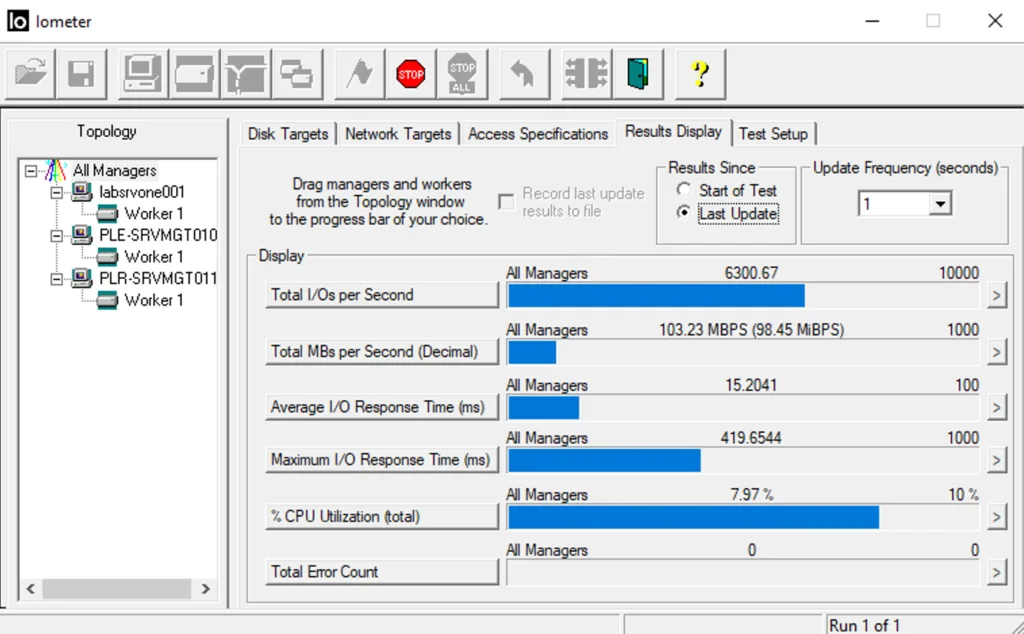Click the Stop All tests icon
Viewport: 1024px width, 634px height.
(x=462, y=74)
